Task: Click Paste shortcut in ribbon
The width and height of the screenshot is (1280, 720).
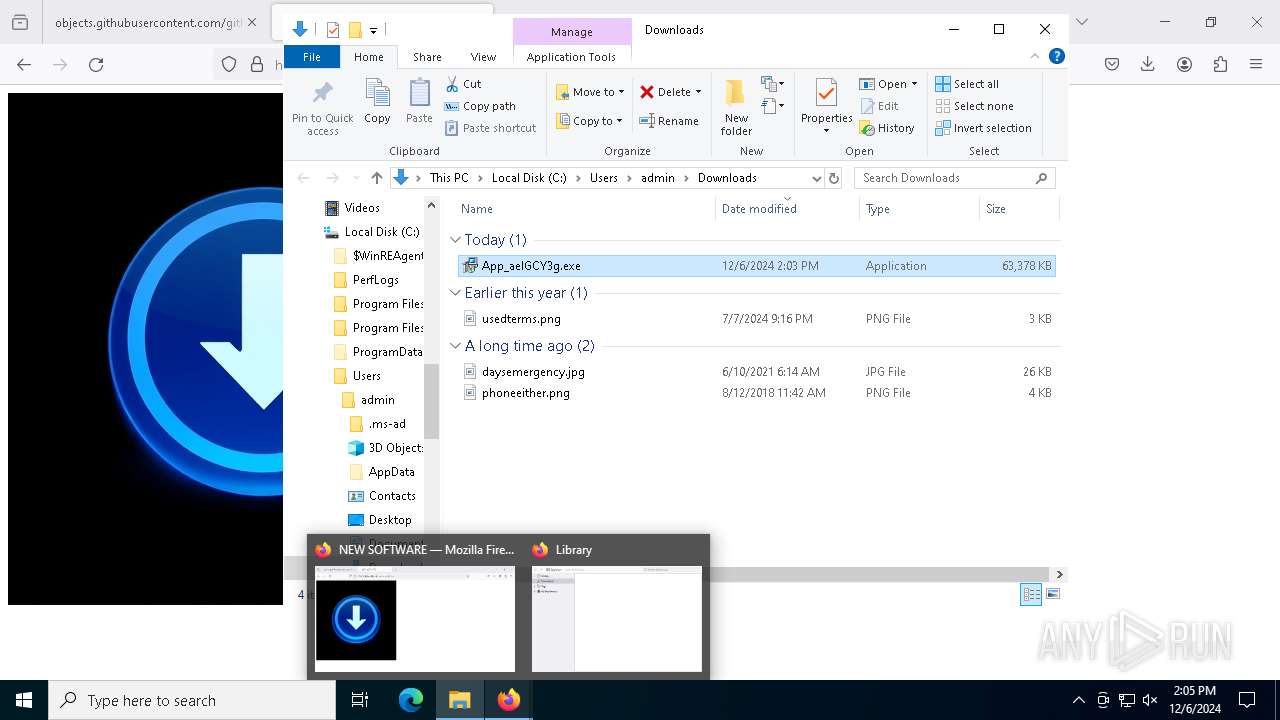Action: [491, 128]
